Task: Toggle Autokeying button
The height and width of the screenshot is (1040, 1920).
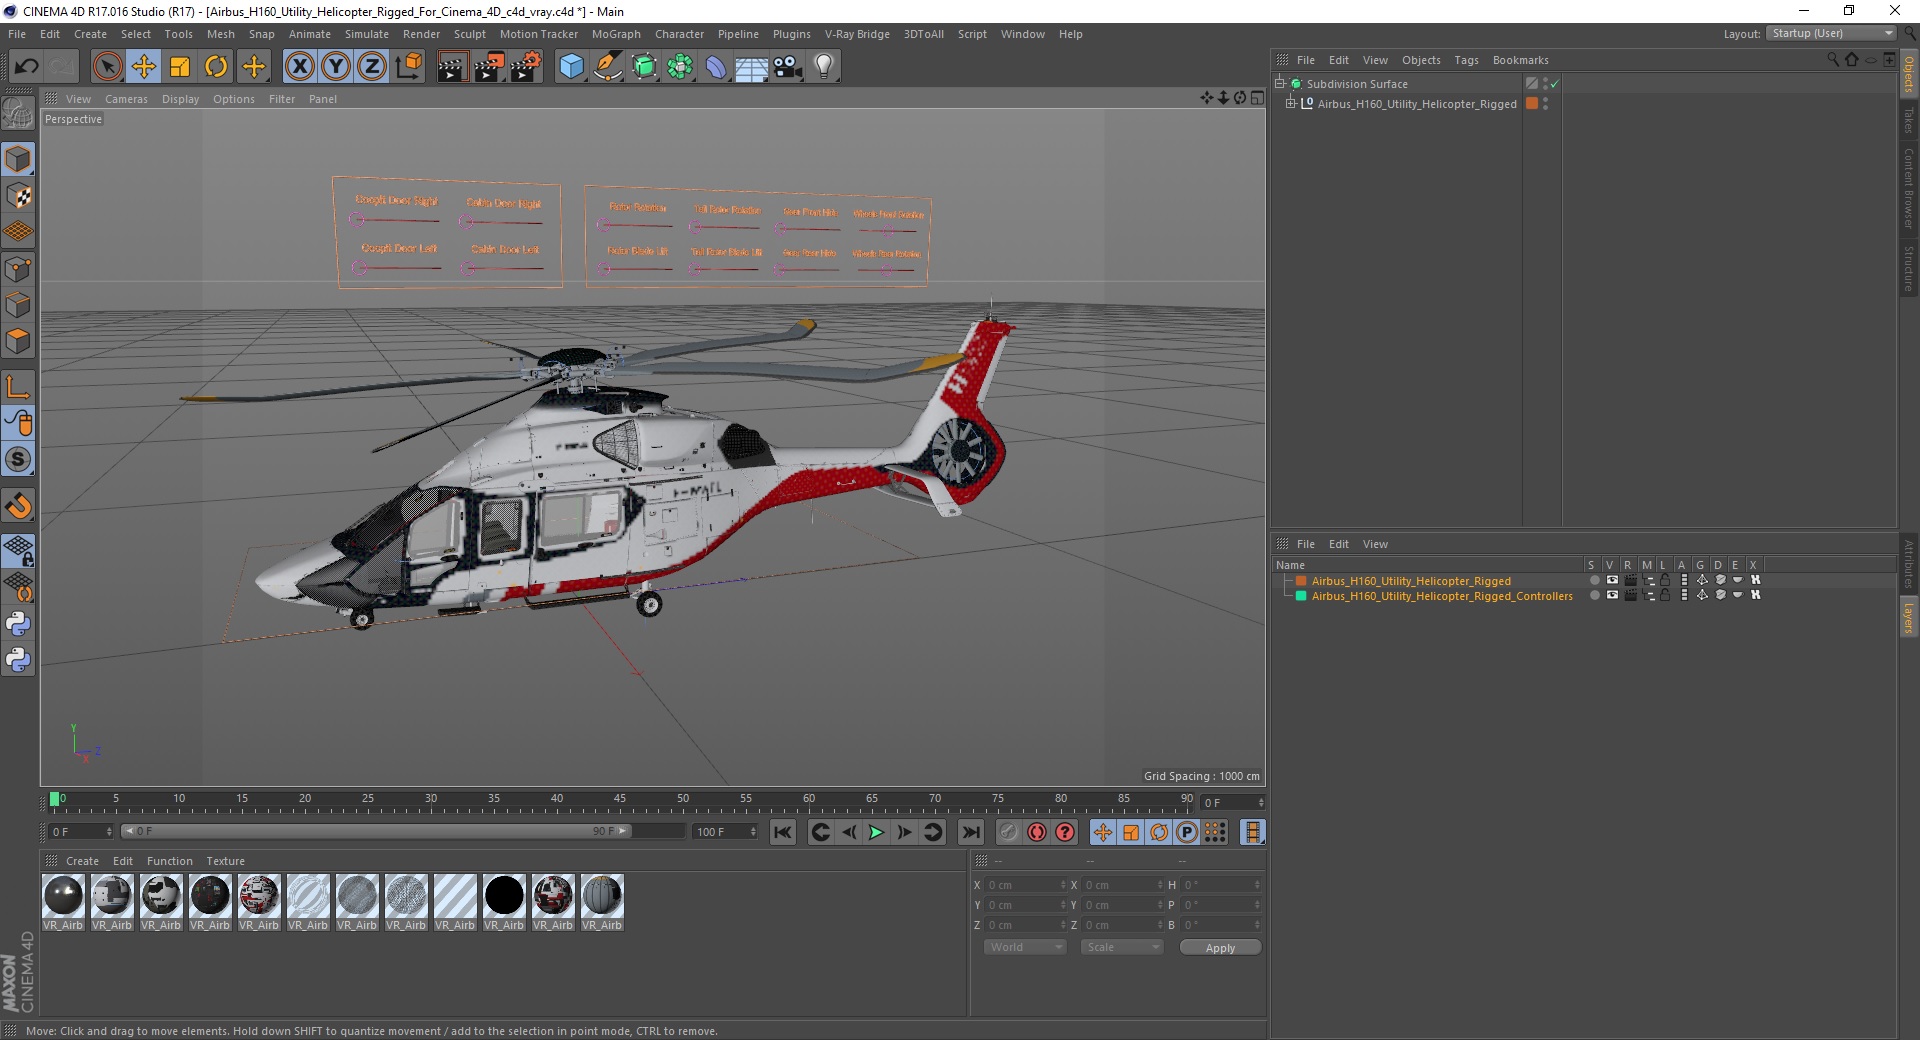Action: tap(1037, 832)
